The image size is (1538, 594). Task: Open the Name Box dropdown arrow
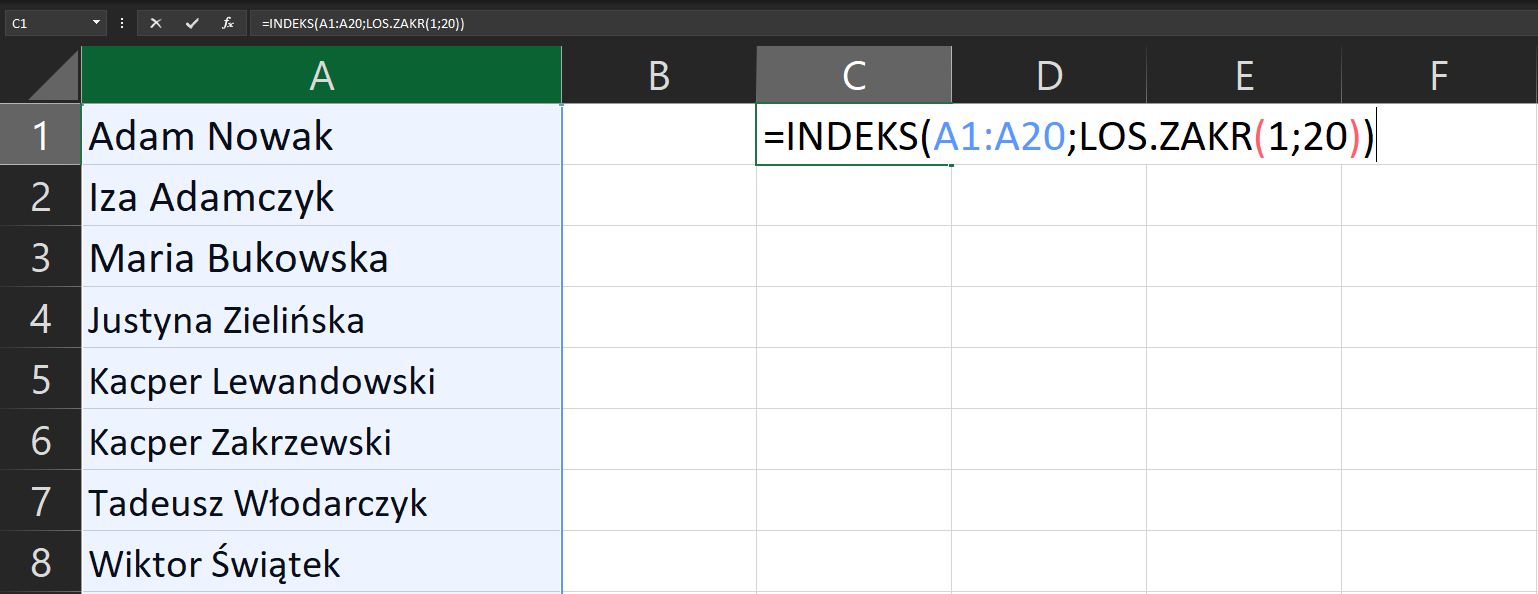click(96, 22)
